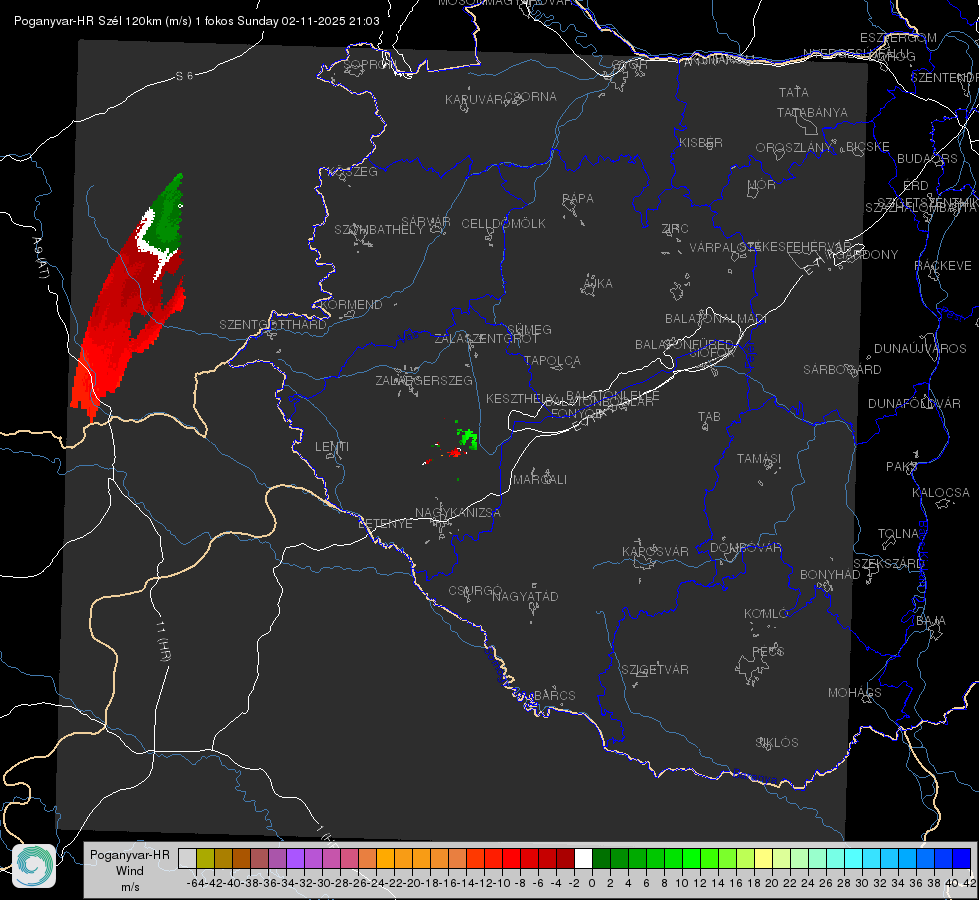This screenshot has width=979, height=900.
Task: Click the BARCS label
Action: (x=554, y=695)
